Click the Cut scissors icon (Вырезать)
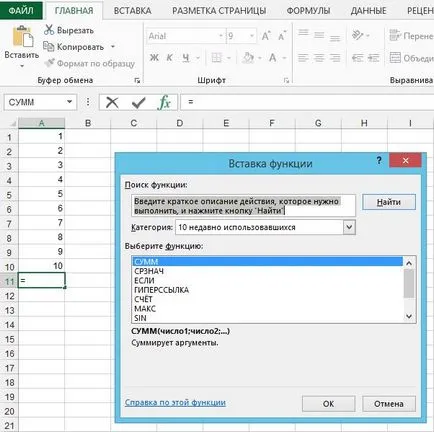This screenshot has width=434, height=432. [49, 30]
